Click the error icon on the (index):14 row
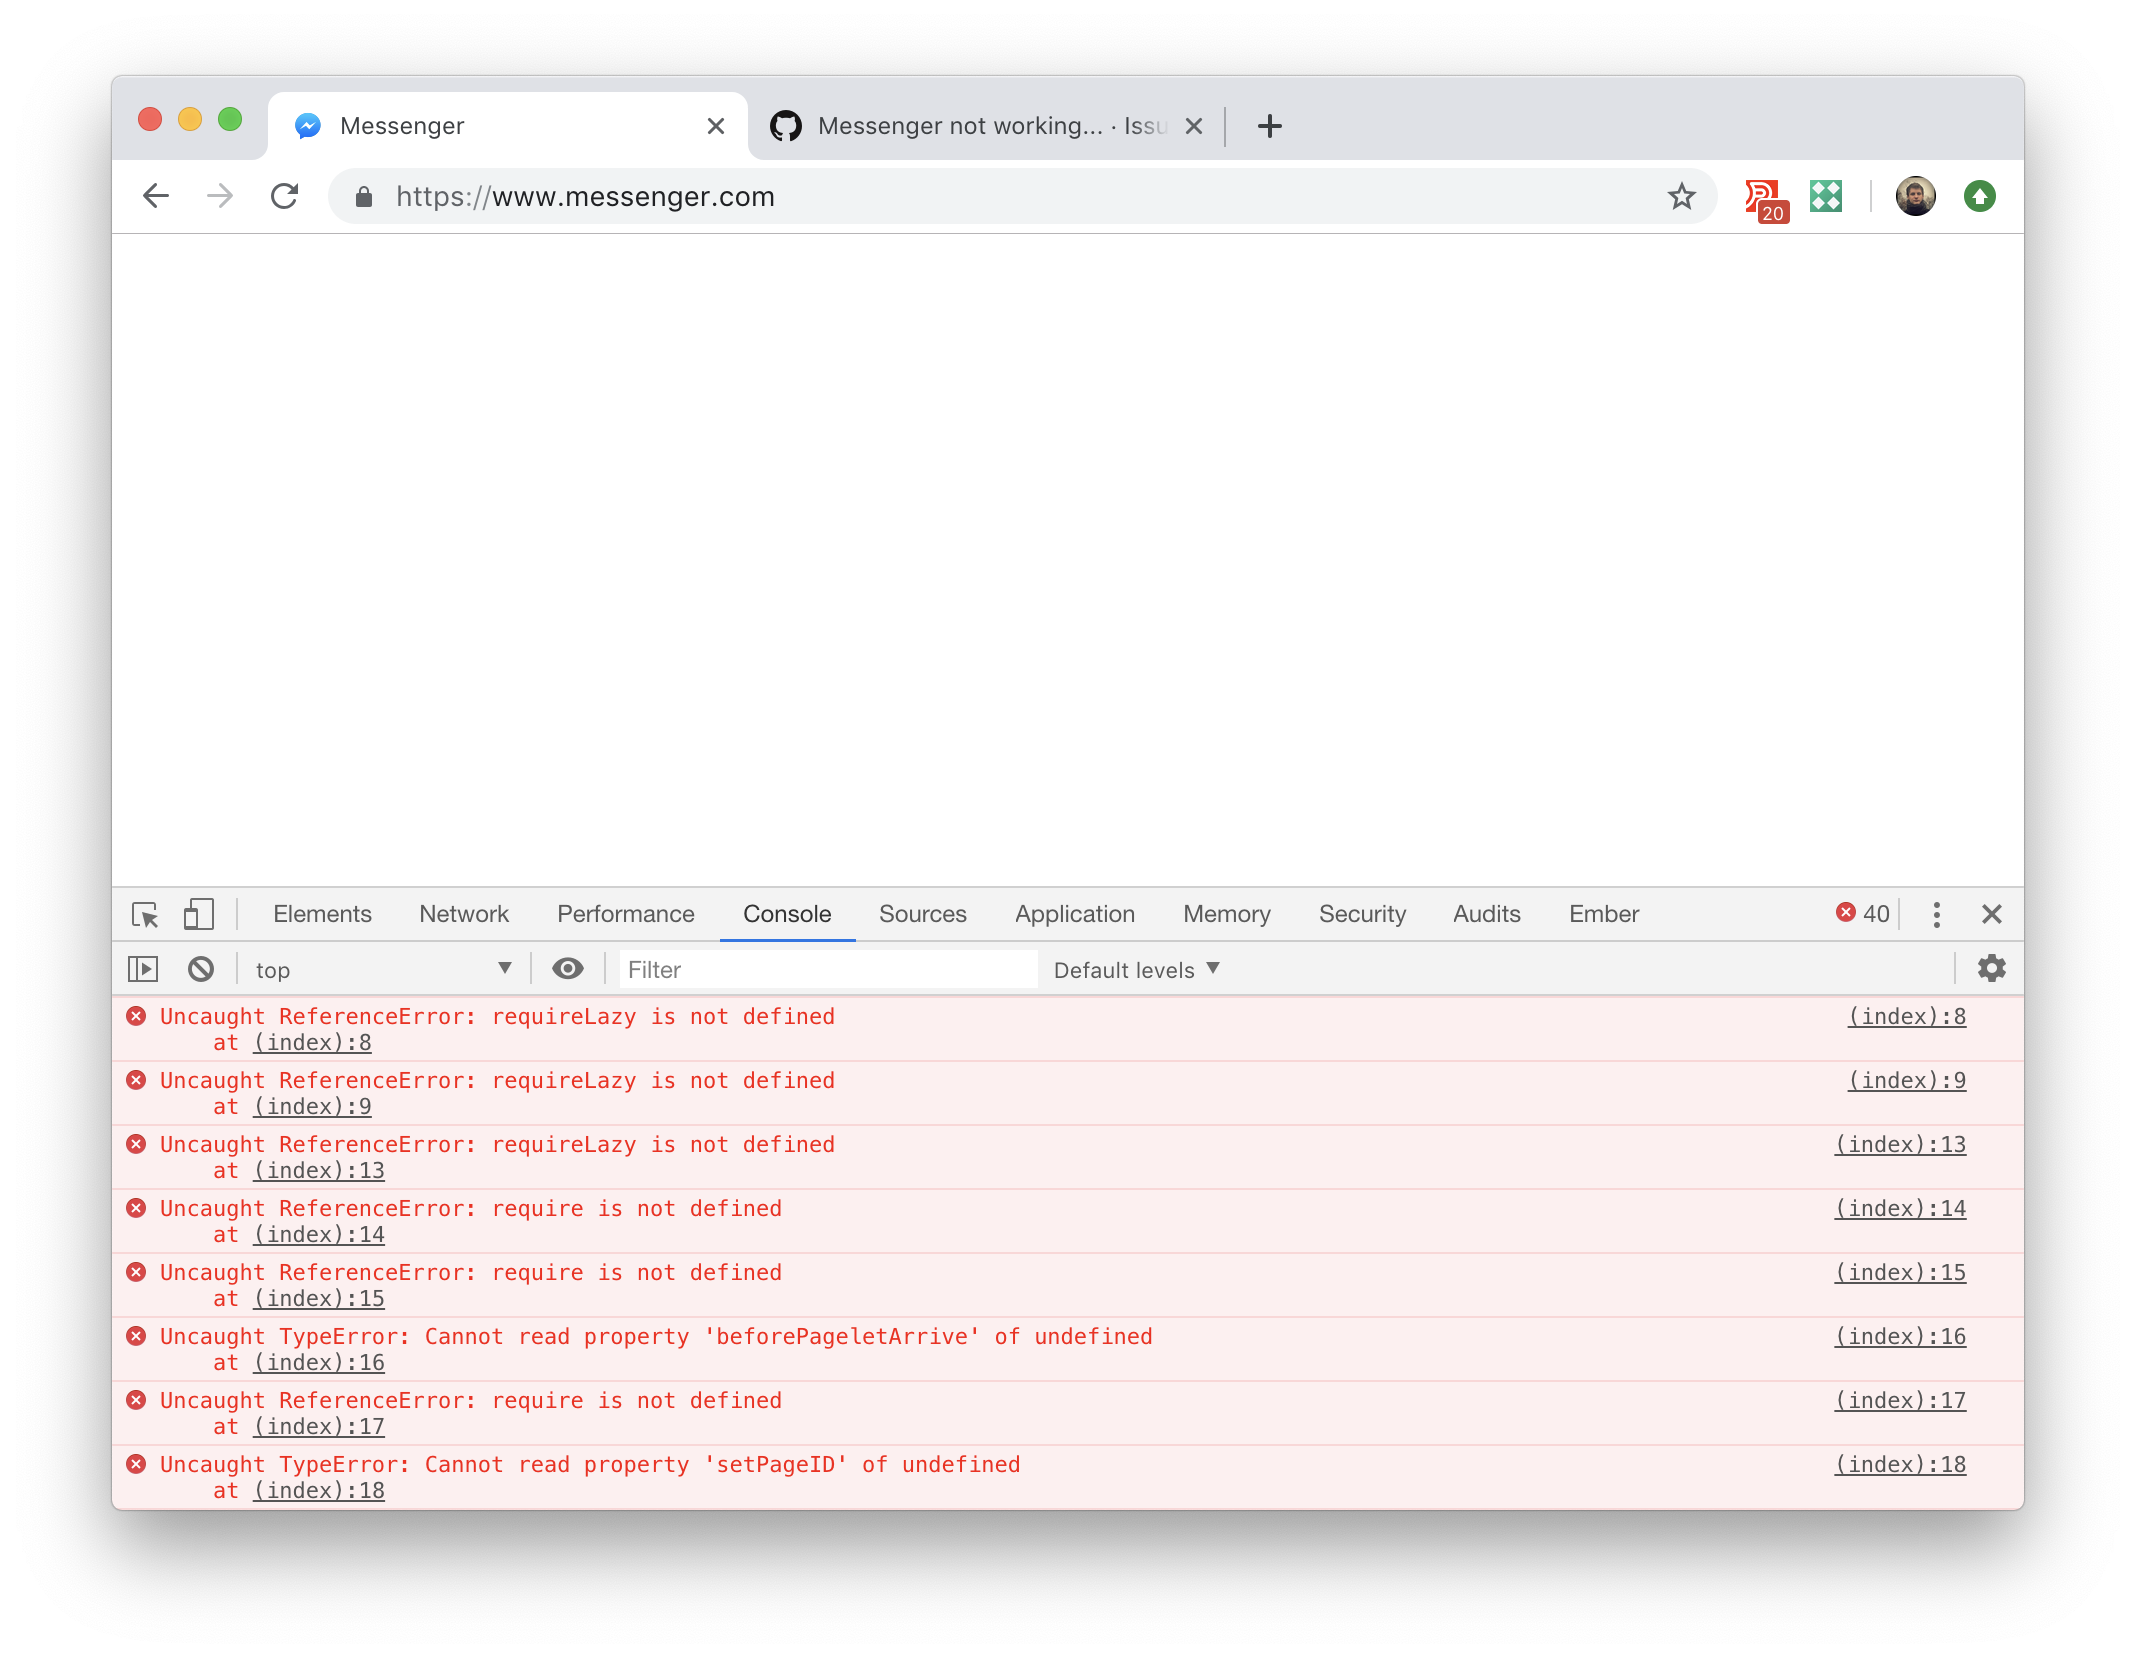Viewport: 2136px width, 1658px height. (x=137, y=1208)
